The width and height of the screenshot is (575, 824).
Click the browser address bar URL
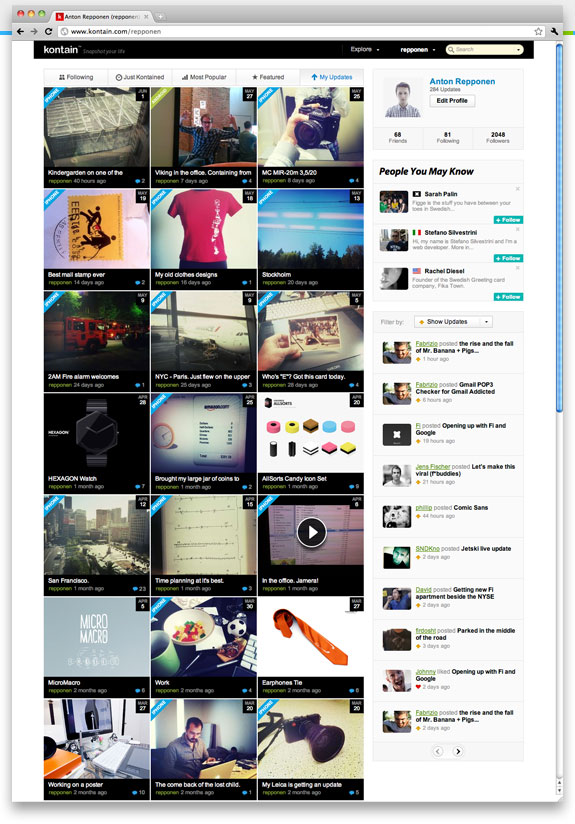click(116, 32)
